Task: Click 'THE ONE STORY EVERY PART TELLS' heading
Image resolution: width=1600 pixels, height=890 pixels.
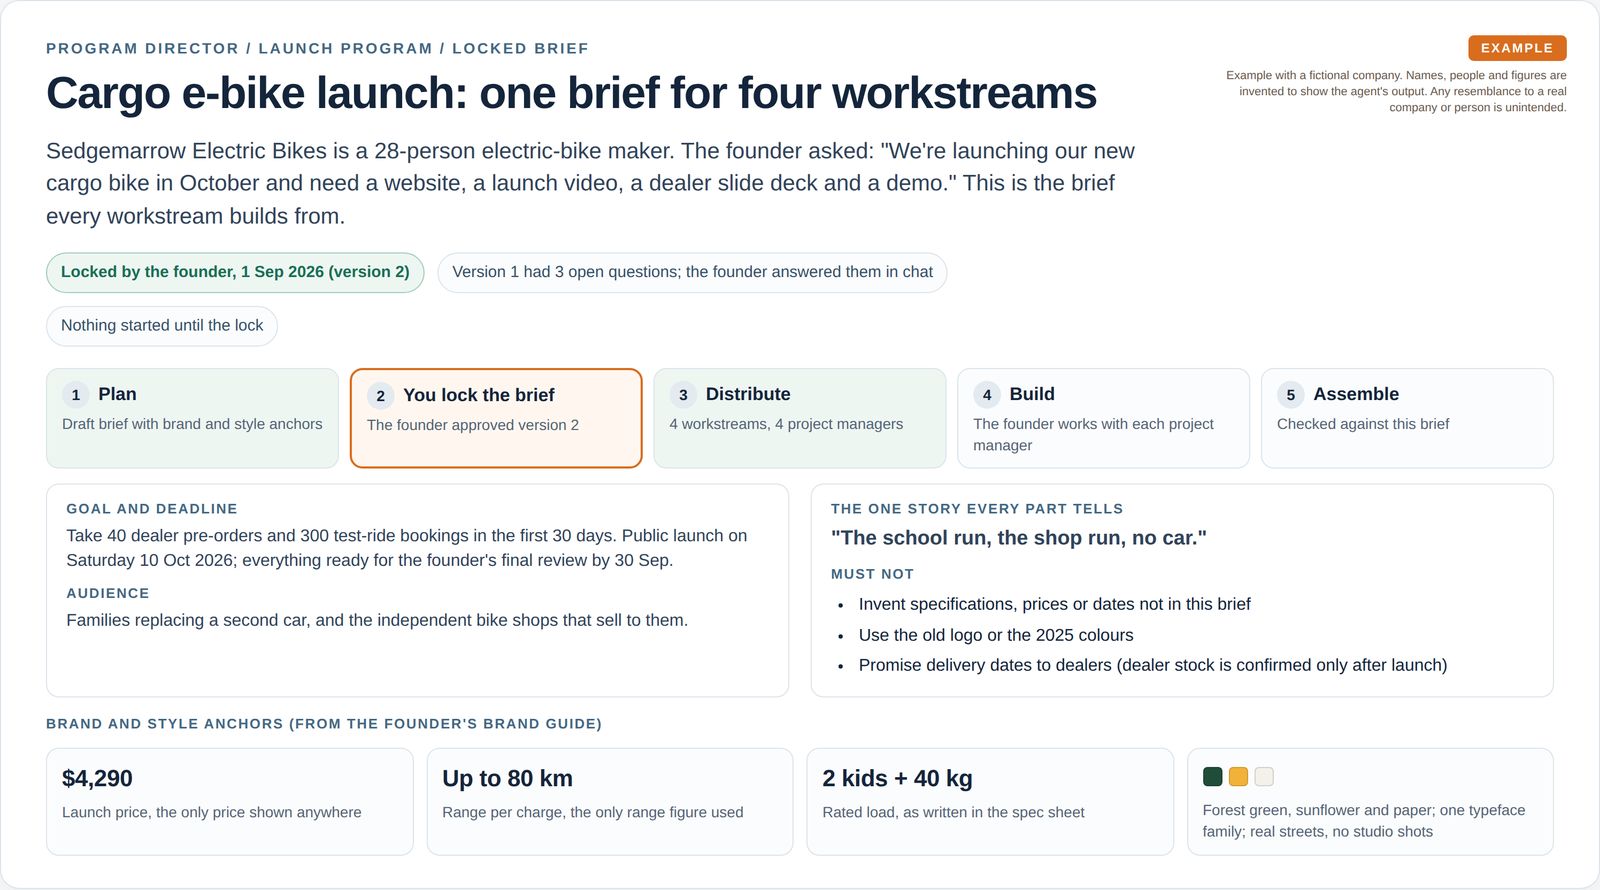Action: tap(977, 509)
